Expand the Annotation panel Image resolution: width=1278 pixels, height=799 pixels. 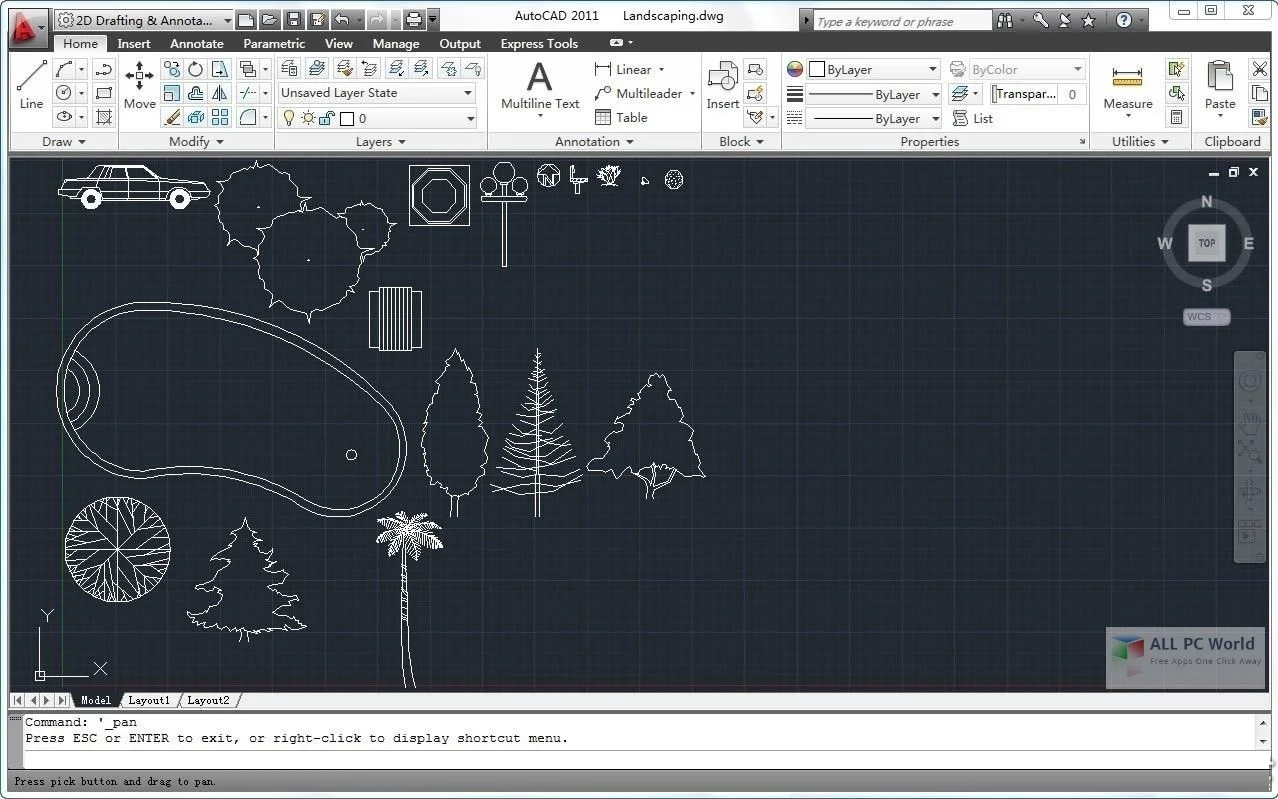[594, 142]
